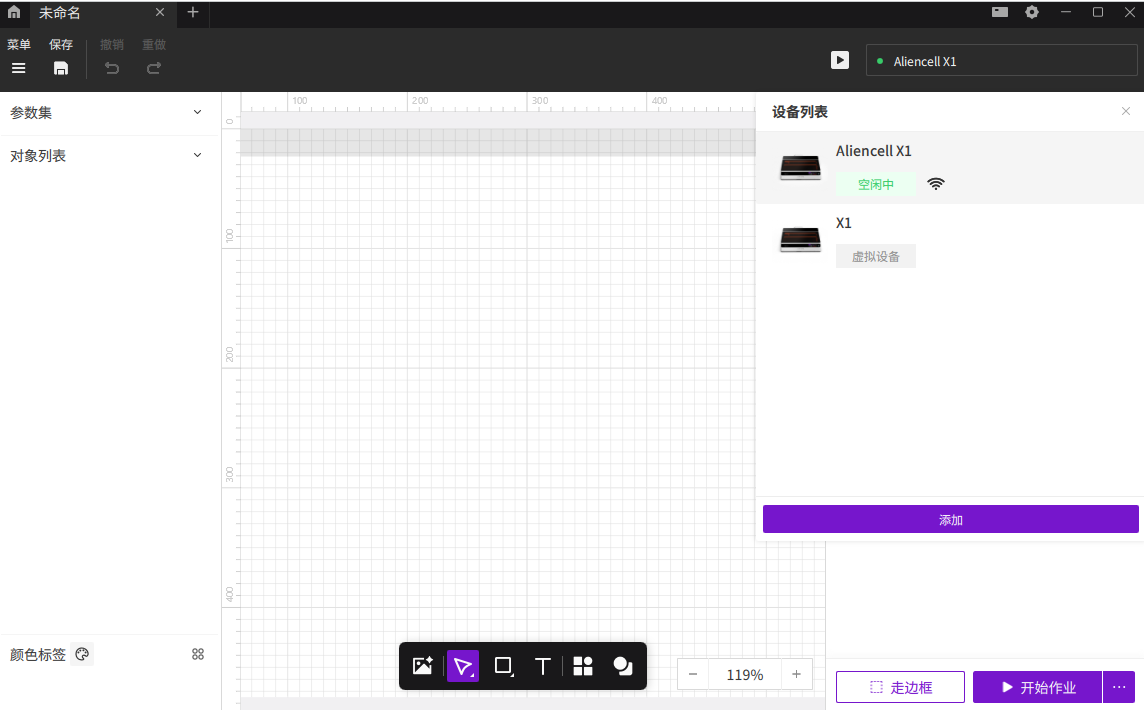The height and width of the screenshot is (710, 1144).
Task: Open the Aliencell X1 device selector
Action: pos(1001,61)
